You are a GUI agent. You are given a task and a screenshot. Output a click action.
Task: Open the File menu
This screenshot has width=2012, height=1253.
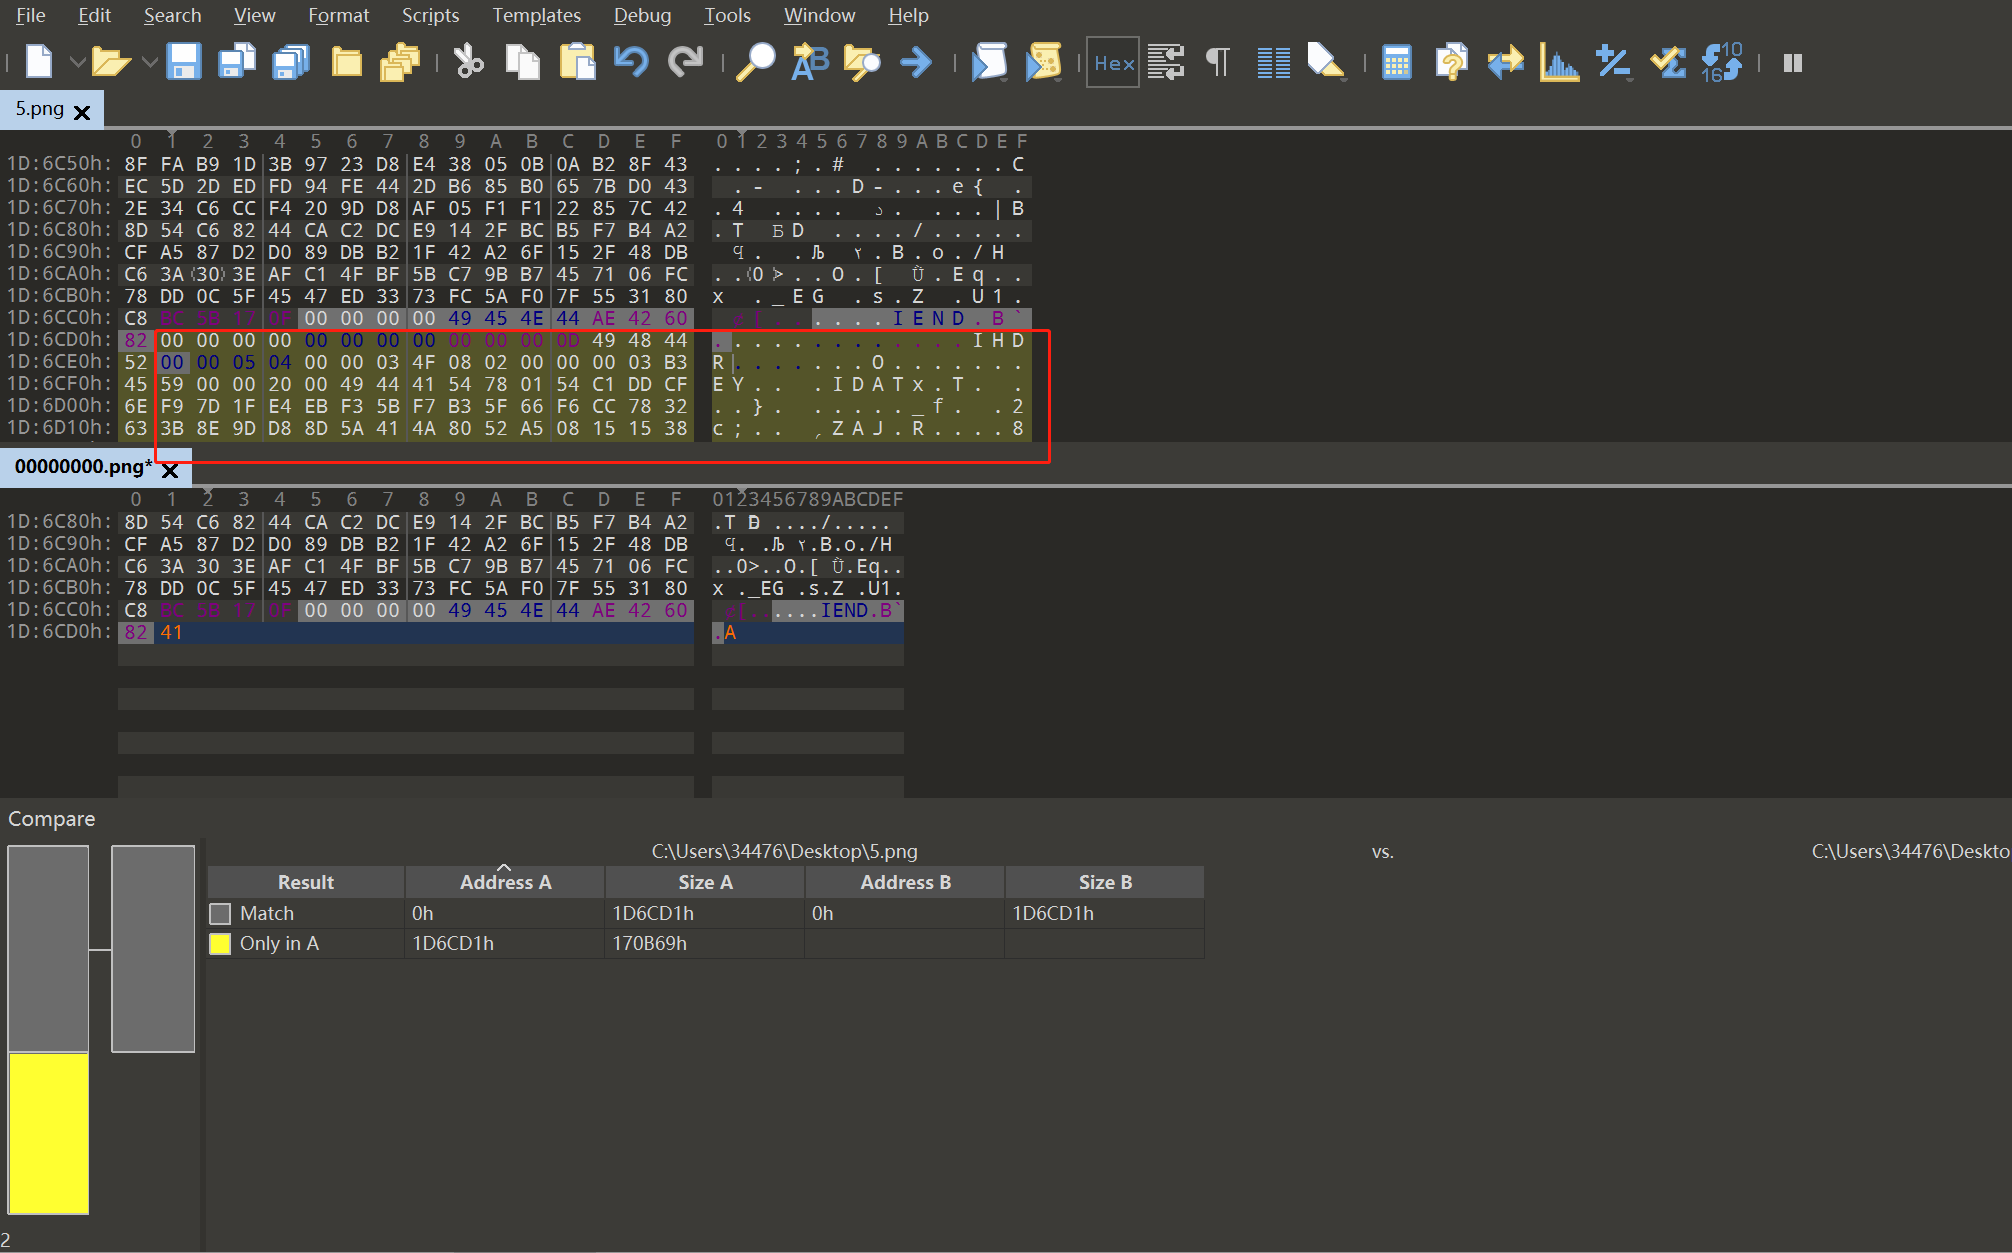pyautogui.click(x=31, y=15)
